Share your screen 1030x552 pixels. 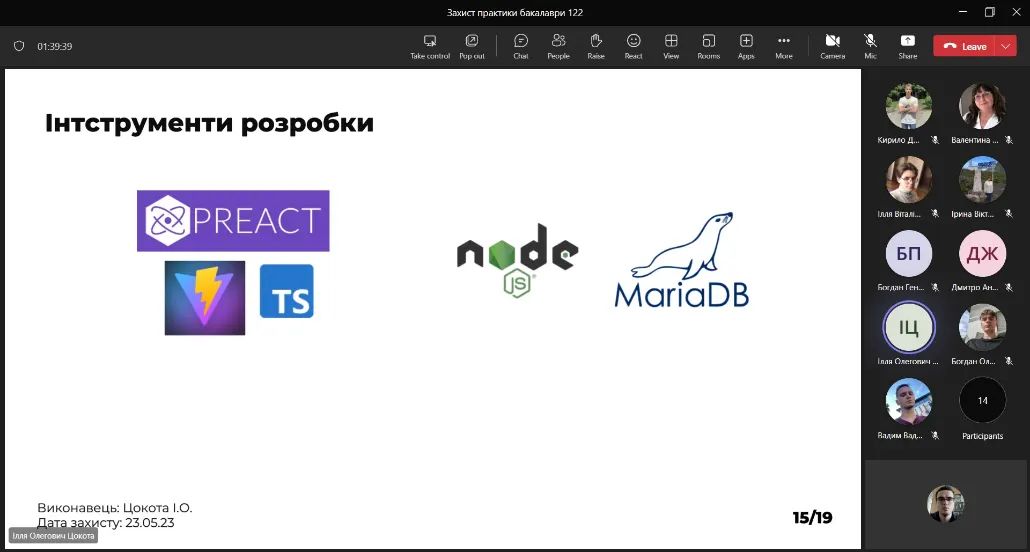pyautogui.click(x=908, y=47)
